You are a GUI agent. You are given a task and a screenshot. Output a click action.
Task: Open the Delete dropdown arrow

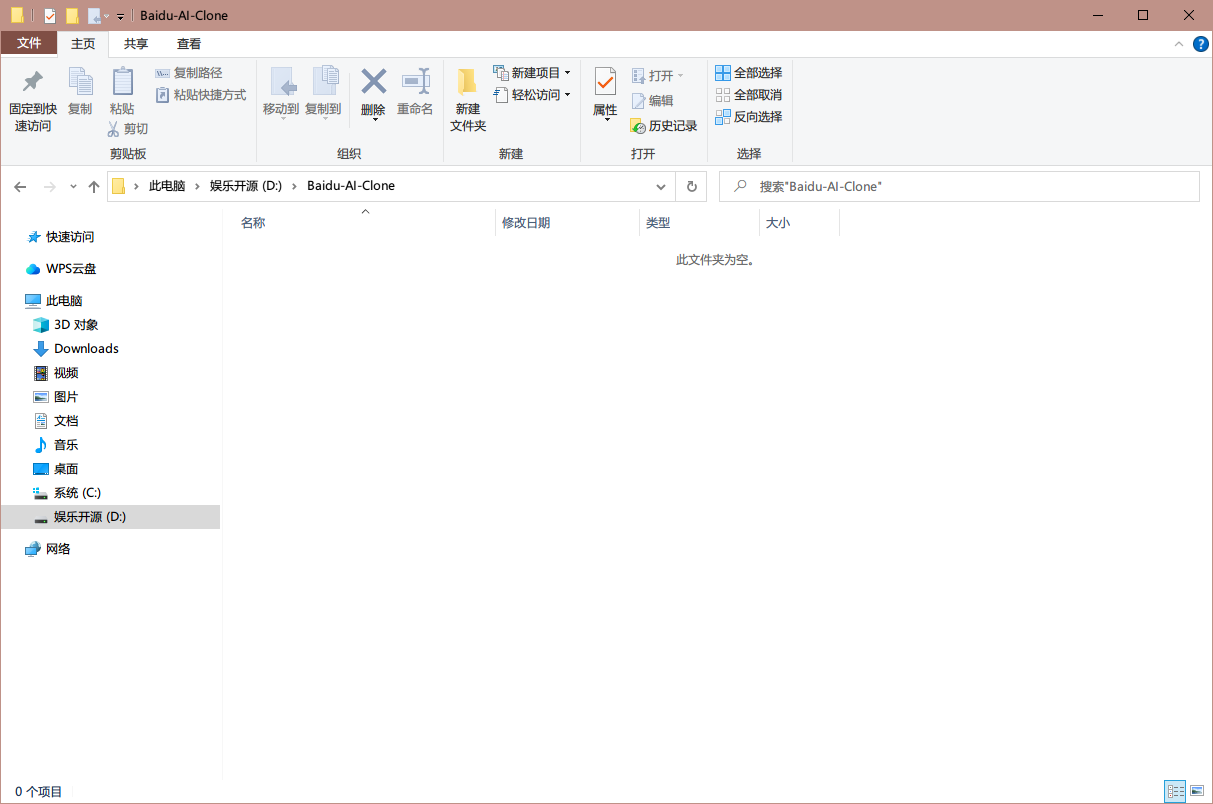[x=374, y=119]
